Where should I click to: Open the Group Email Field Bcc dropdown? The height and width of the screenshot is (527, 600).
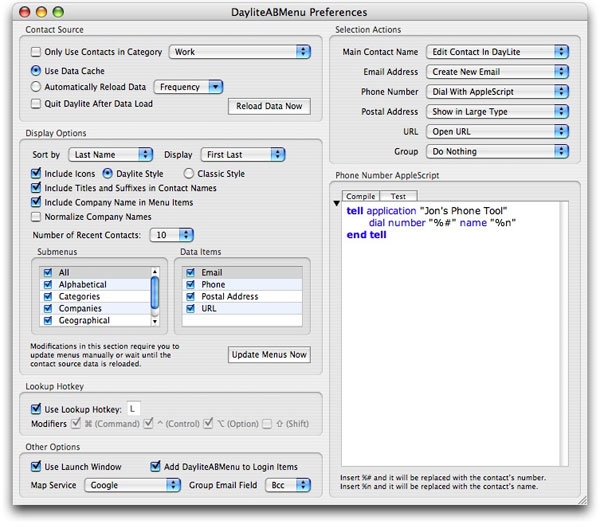(288, 485)
